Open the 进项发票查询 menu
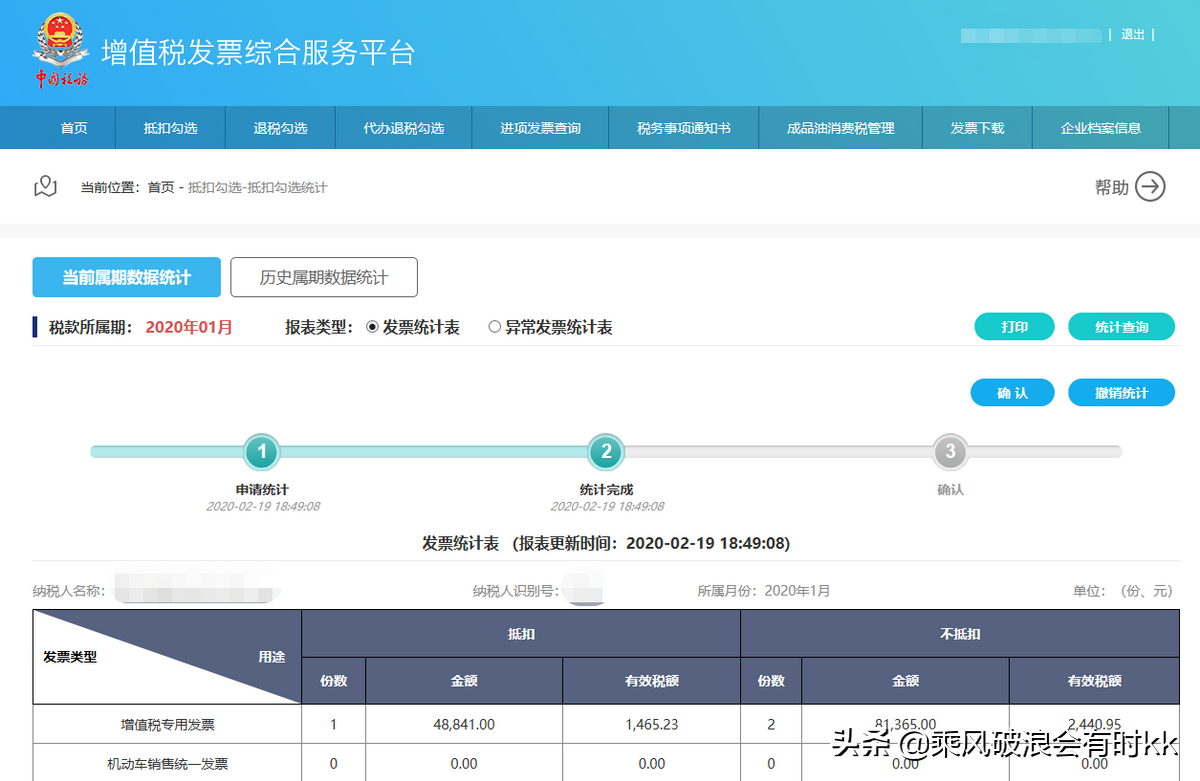Viewport: 1200px width, 781px height. pos(540,127)
